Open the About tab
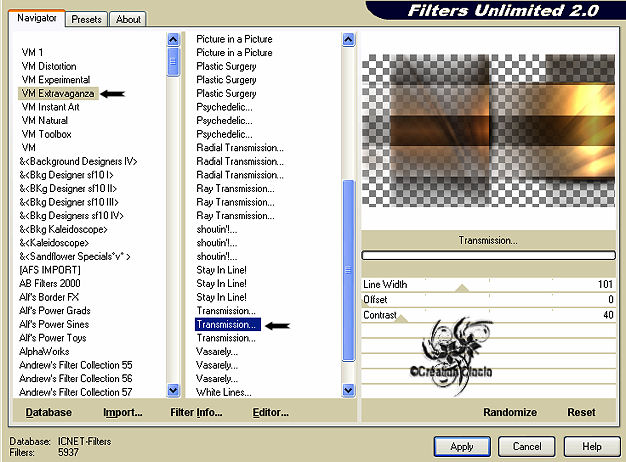Image resolution: width=626 pixels, height=462 pixels. click(128, 19)
